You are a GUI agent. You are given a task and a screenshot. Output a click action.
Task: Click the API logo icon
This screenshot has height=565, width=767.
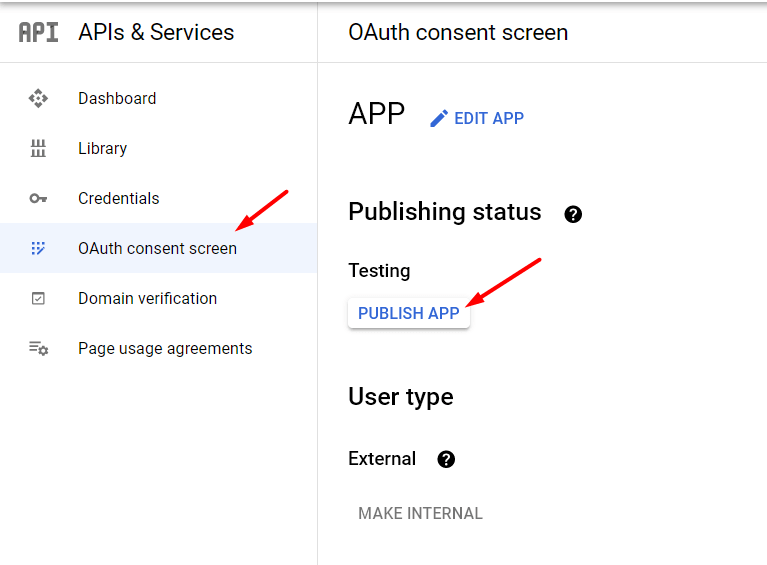click(39, 33)
